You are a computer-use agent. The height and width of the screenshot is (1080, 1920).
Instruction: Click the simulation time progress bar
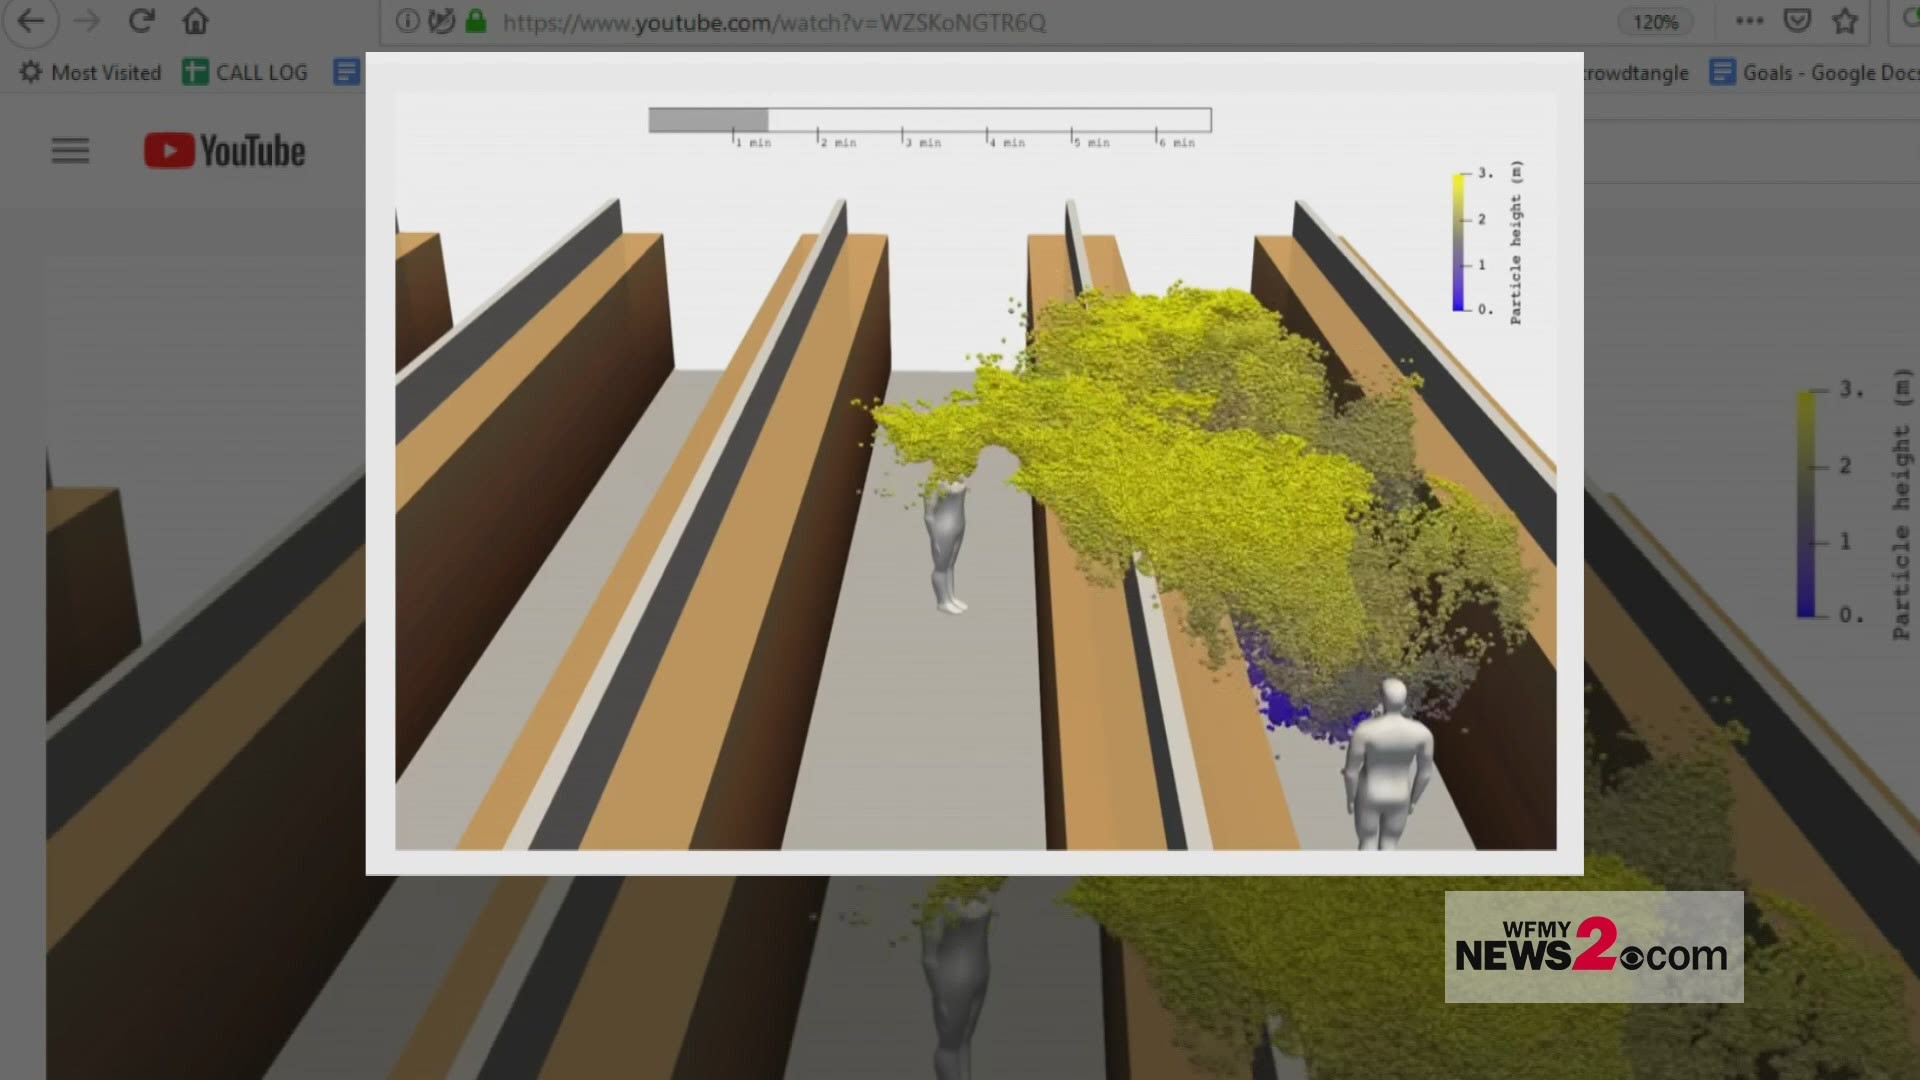click(929, 121)
